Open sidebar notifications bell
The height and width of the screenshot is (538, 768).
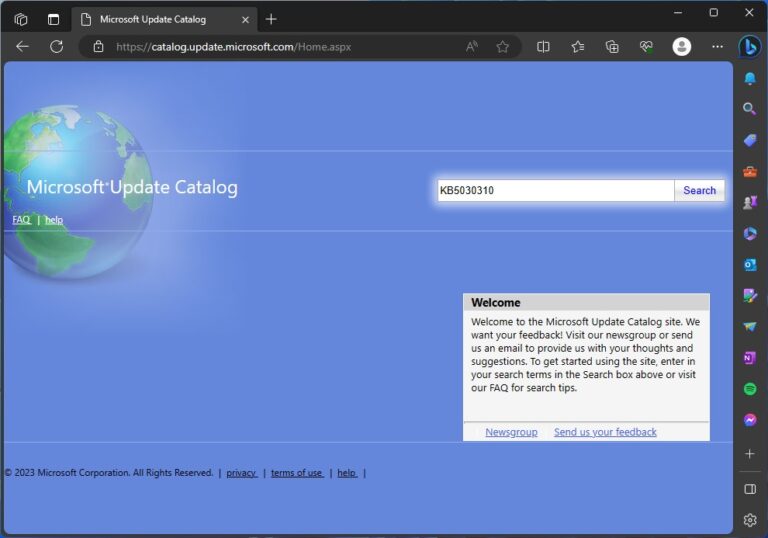click(x=749, y=78)
